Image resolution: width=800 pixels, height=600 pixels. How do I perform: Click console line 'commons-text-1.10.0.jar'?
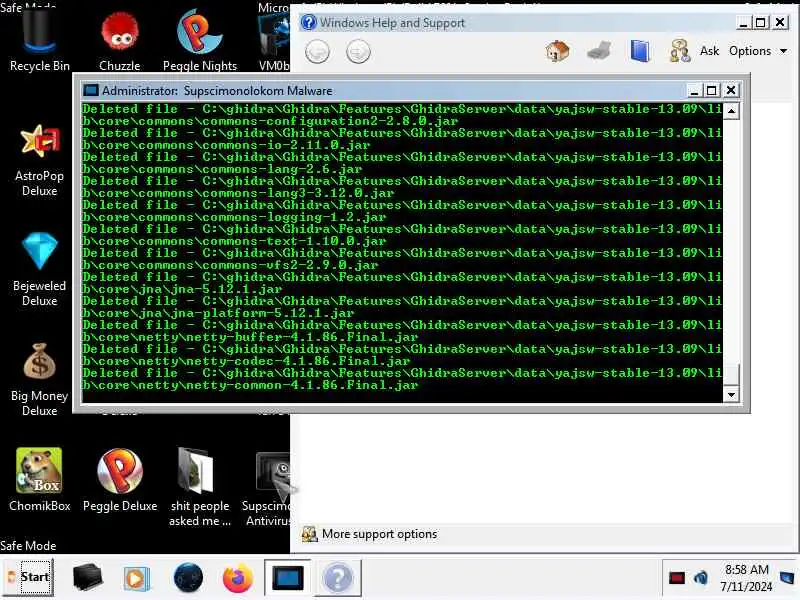coord(234,241)
